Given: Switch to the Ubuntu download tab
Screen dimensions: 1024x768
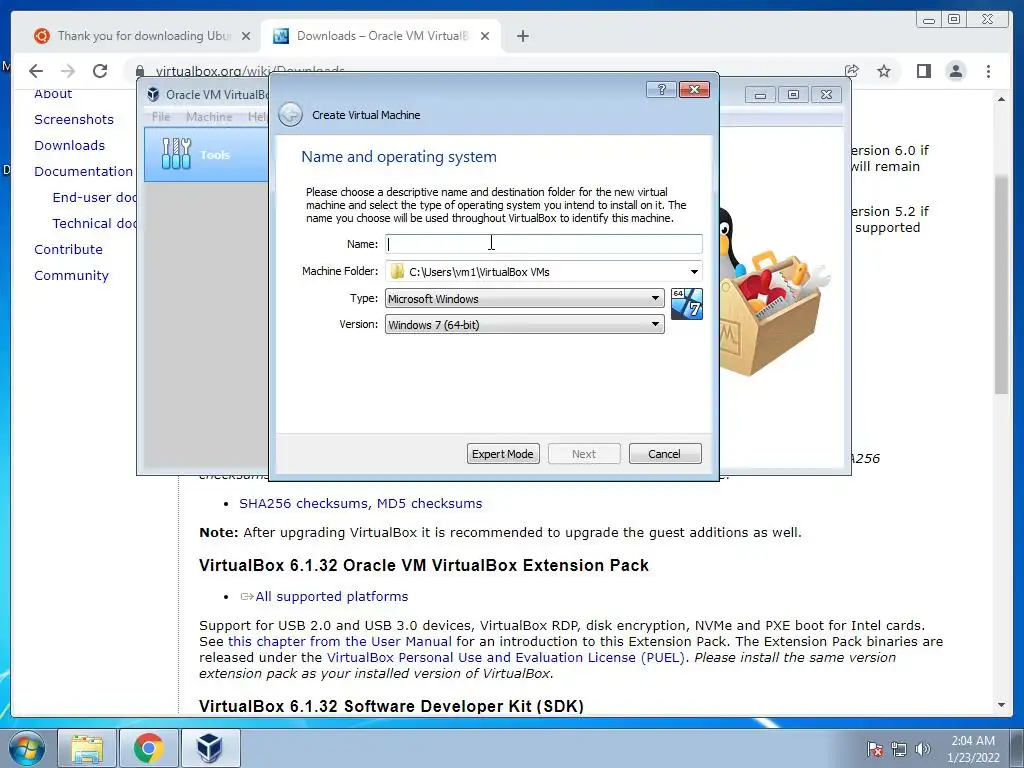Looking at the screenshot, I should [x=142, y=36].
